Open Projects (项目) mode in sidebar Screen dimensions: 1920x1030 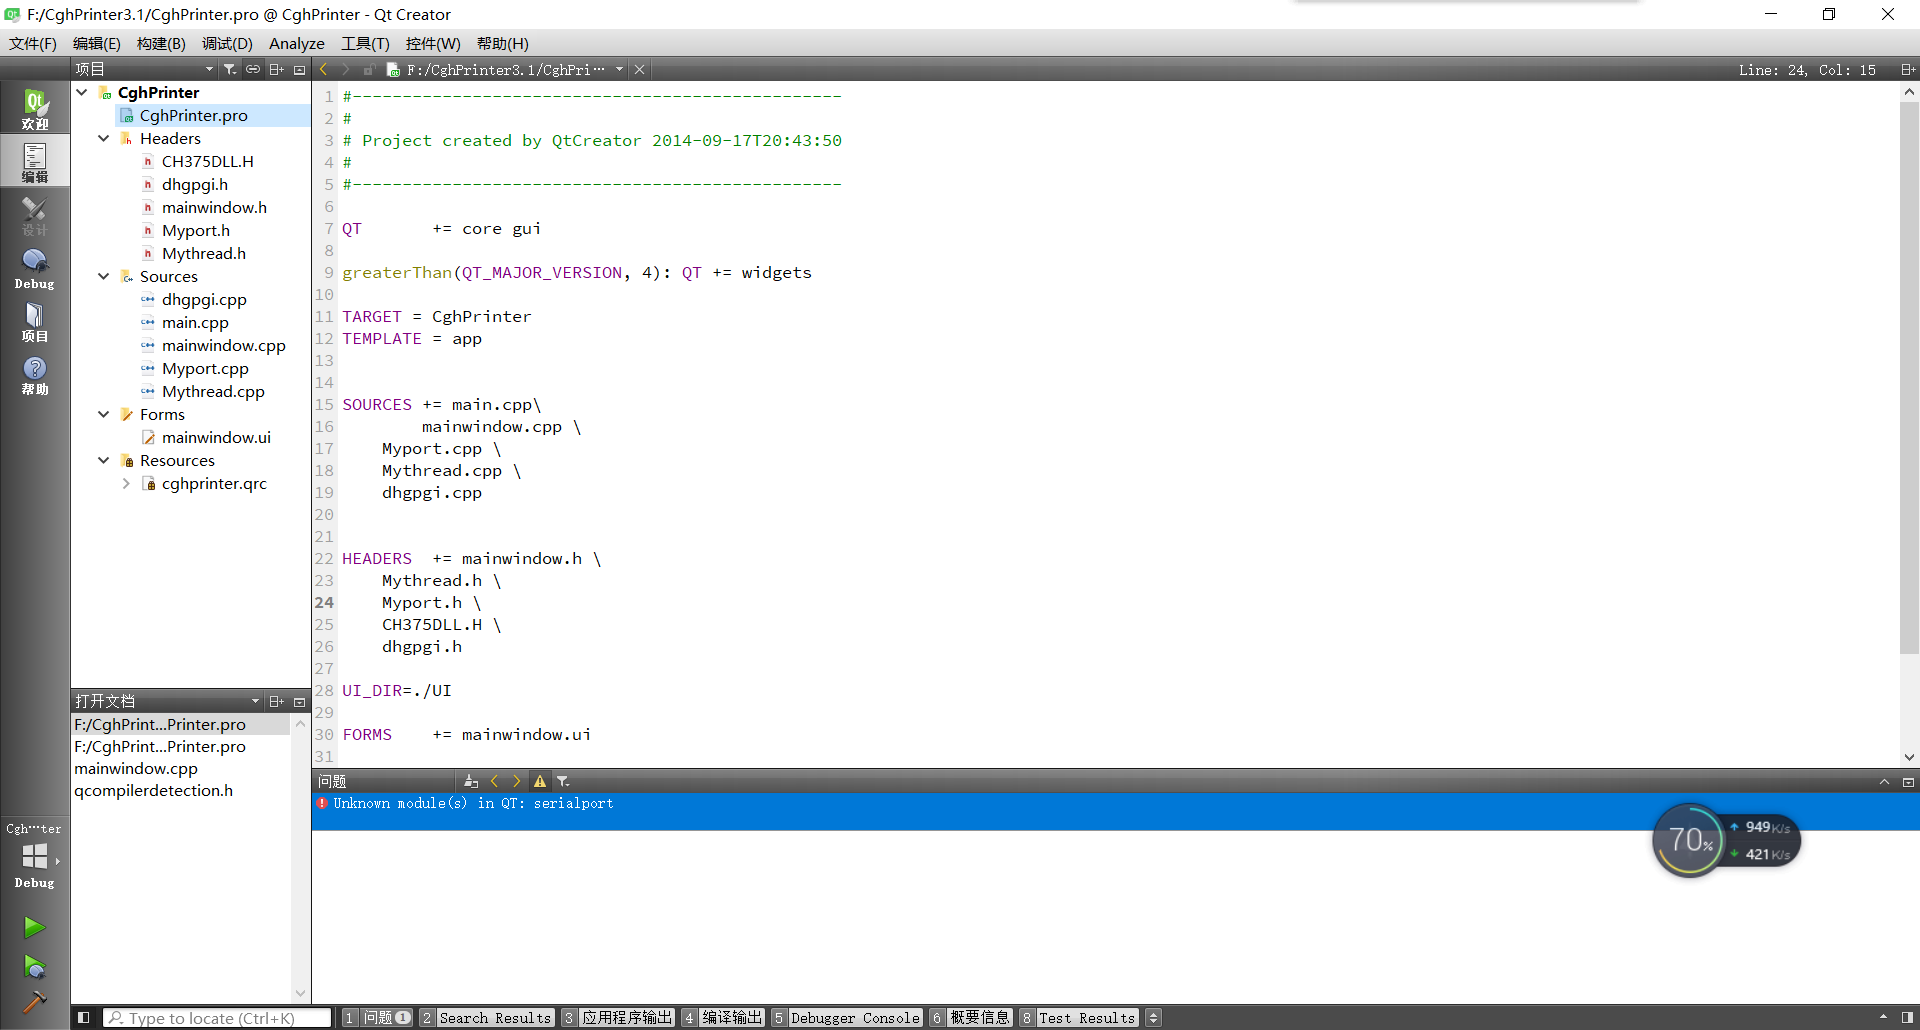click(34, 320)
